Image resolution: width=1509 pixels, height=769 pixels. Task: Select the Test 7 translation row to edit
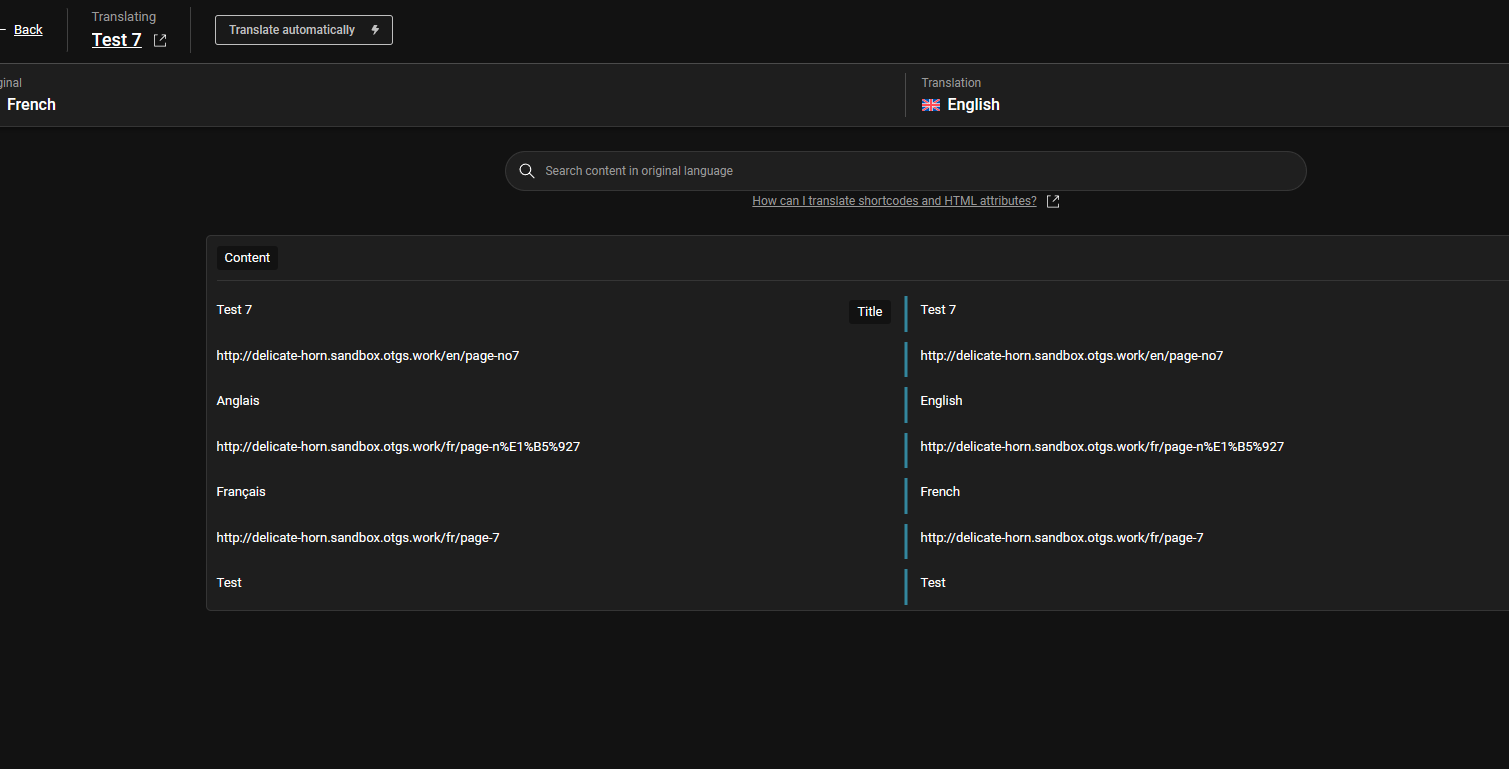click(x=1100, y=310)
